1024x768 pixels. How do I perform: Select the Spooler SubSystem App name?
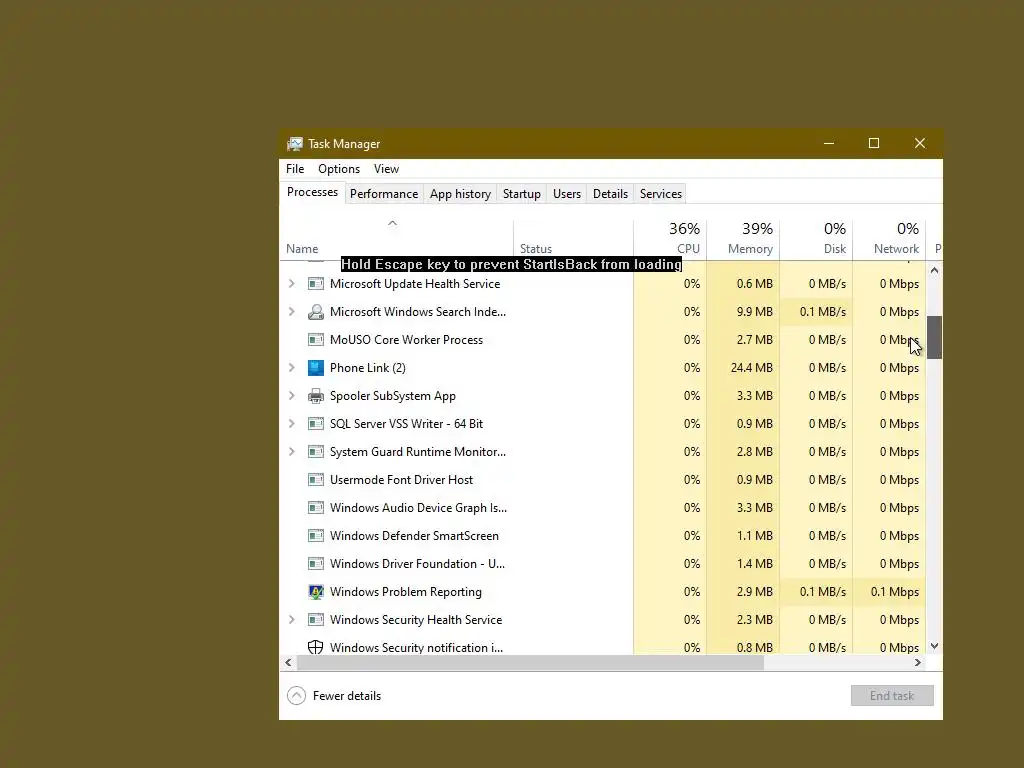[x=392, y=396]
